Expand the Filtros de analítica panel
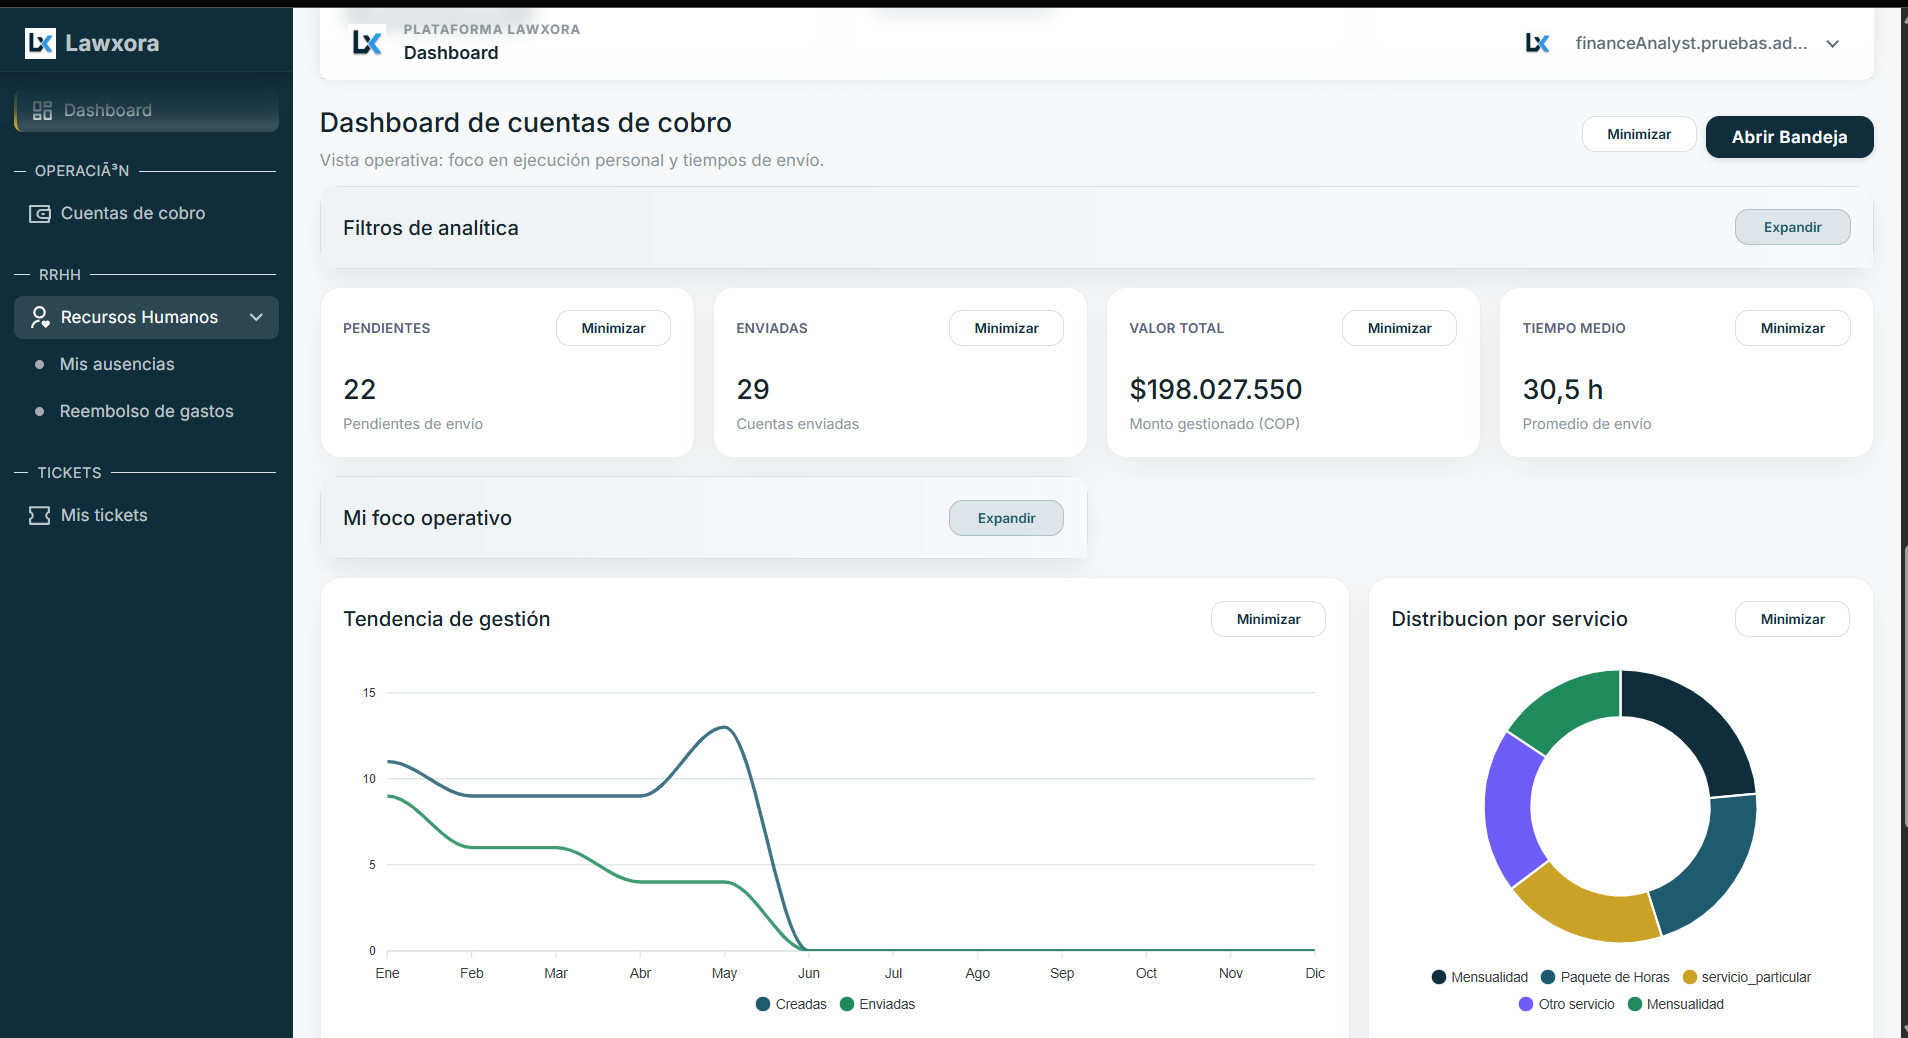1908x1038 pixels. pos(1792,227)
